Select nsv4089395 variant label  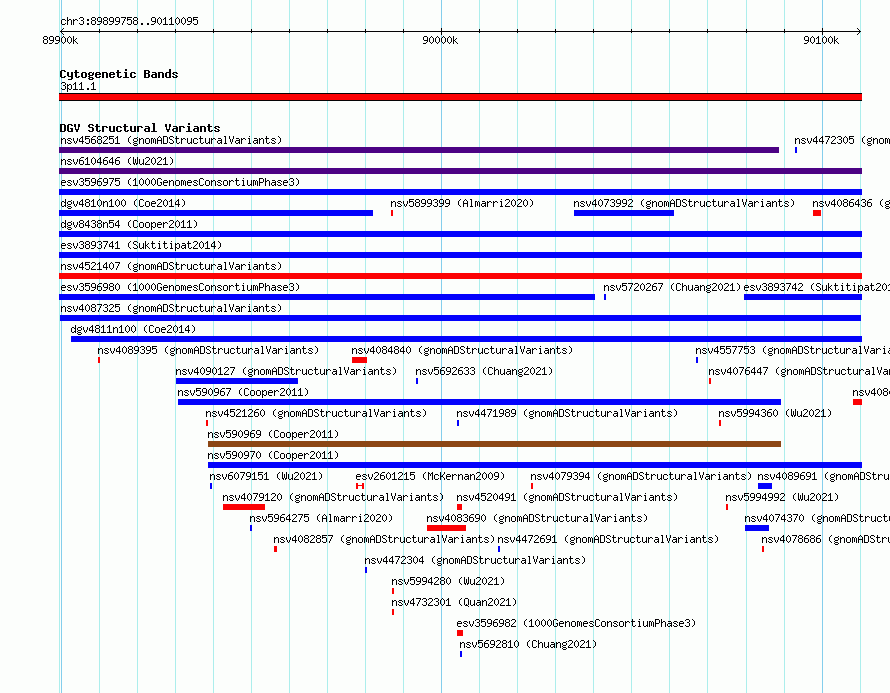pos(208,350)
